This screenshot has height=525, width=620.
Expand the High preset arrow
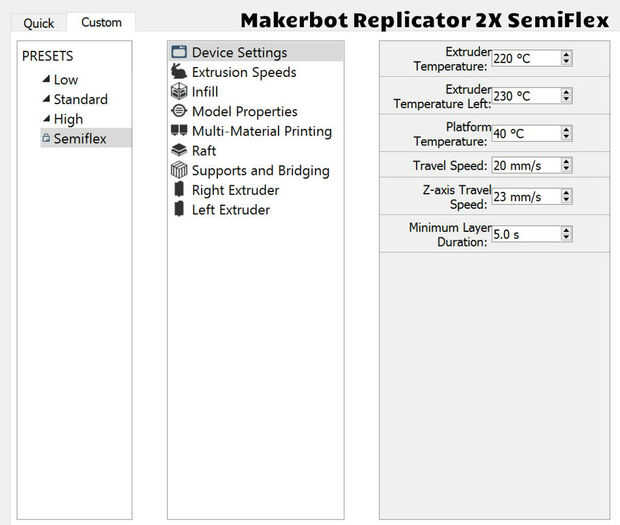[46, 119]
